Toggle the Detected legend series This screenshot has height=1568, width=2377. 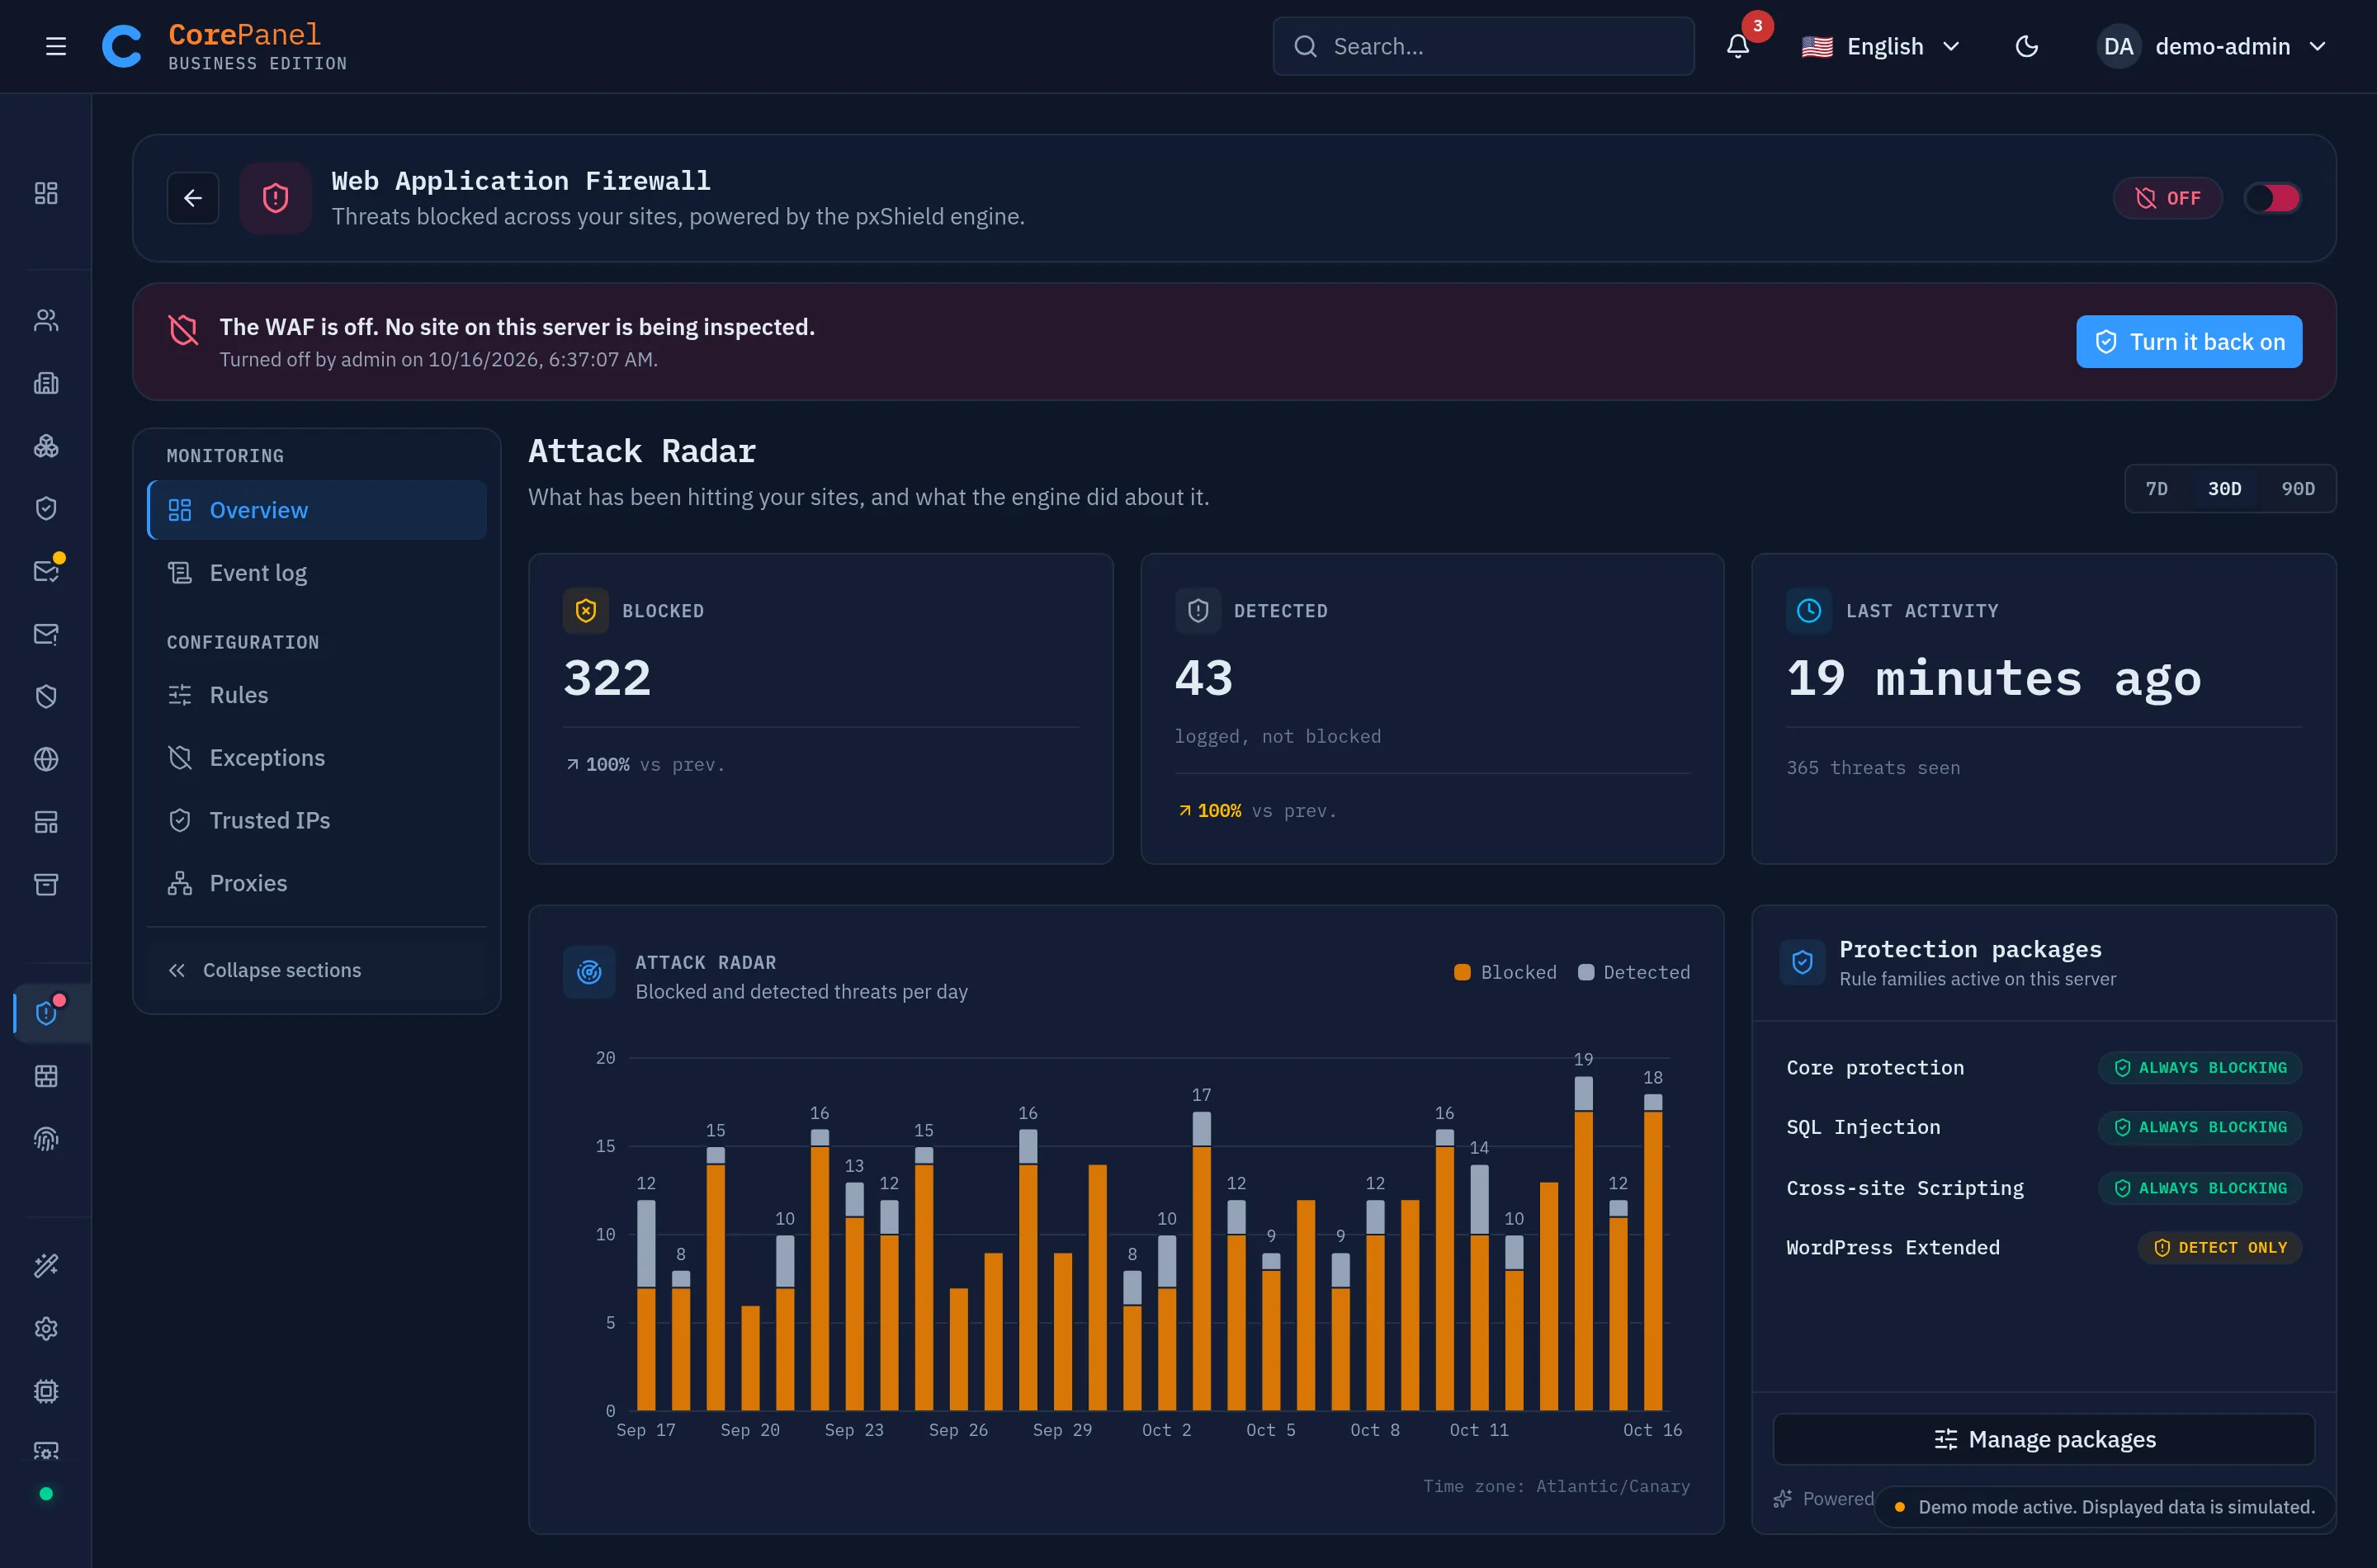coord(1634,972)
